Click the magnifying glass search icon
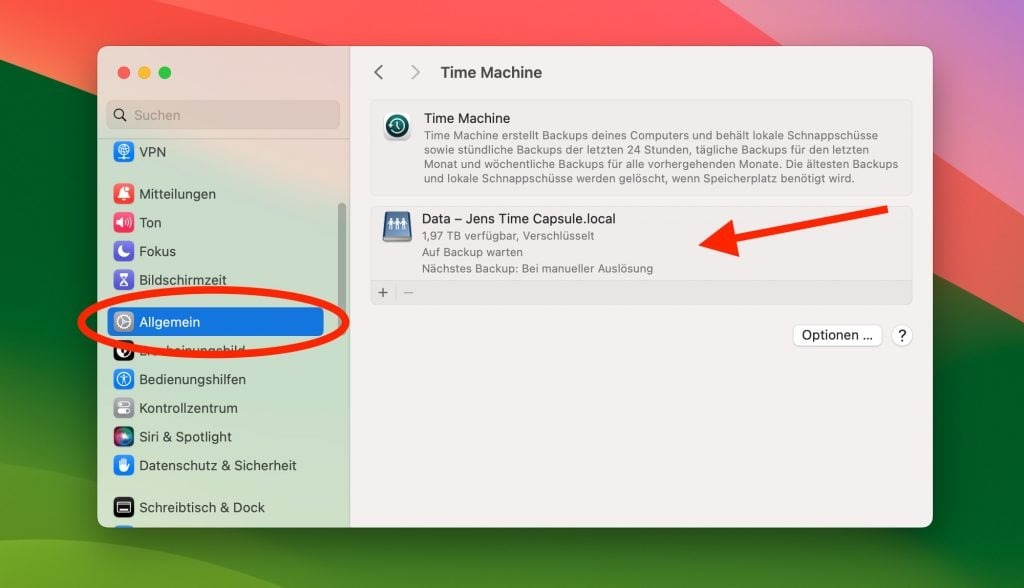This screenshot has width=1024, height=588. (x=120, y=115)
